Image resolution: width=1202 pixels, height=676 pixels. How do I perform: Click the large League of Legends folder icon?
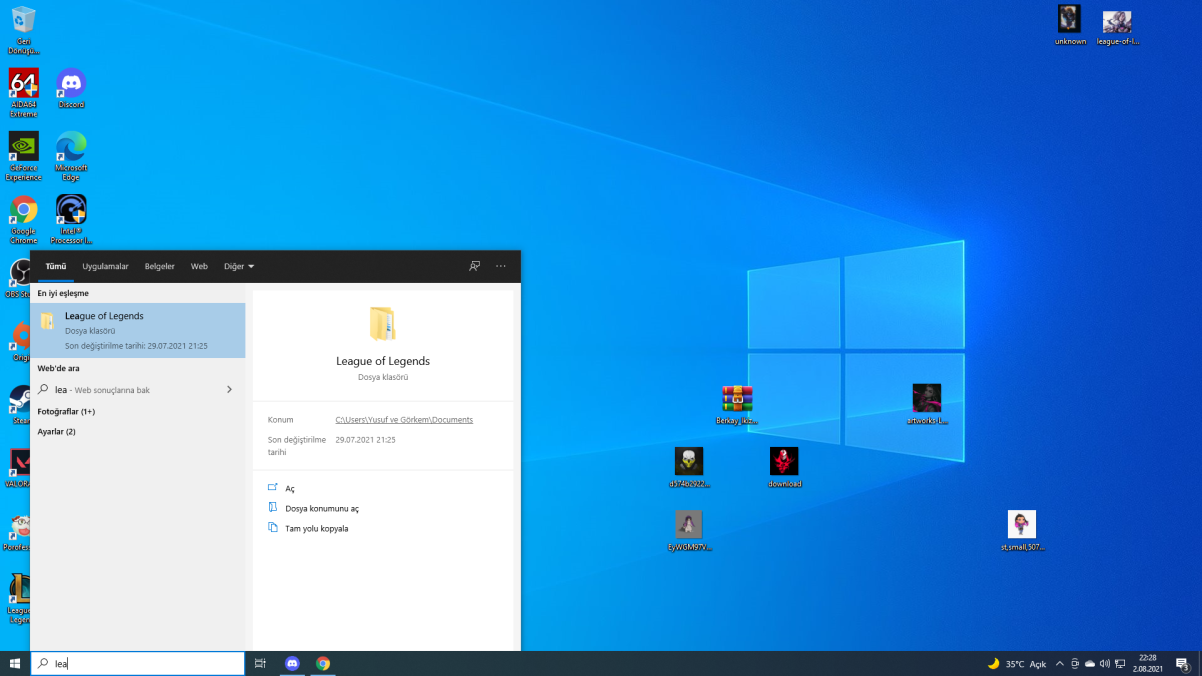383,325
